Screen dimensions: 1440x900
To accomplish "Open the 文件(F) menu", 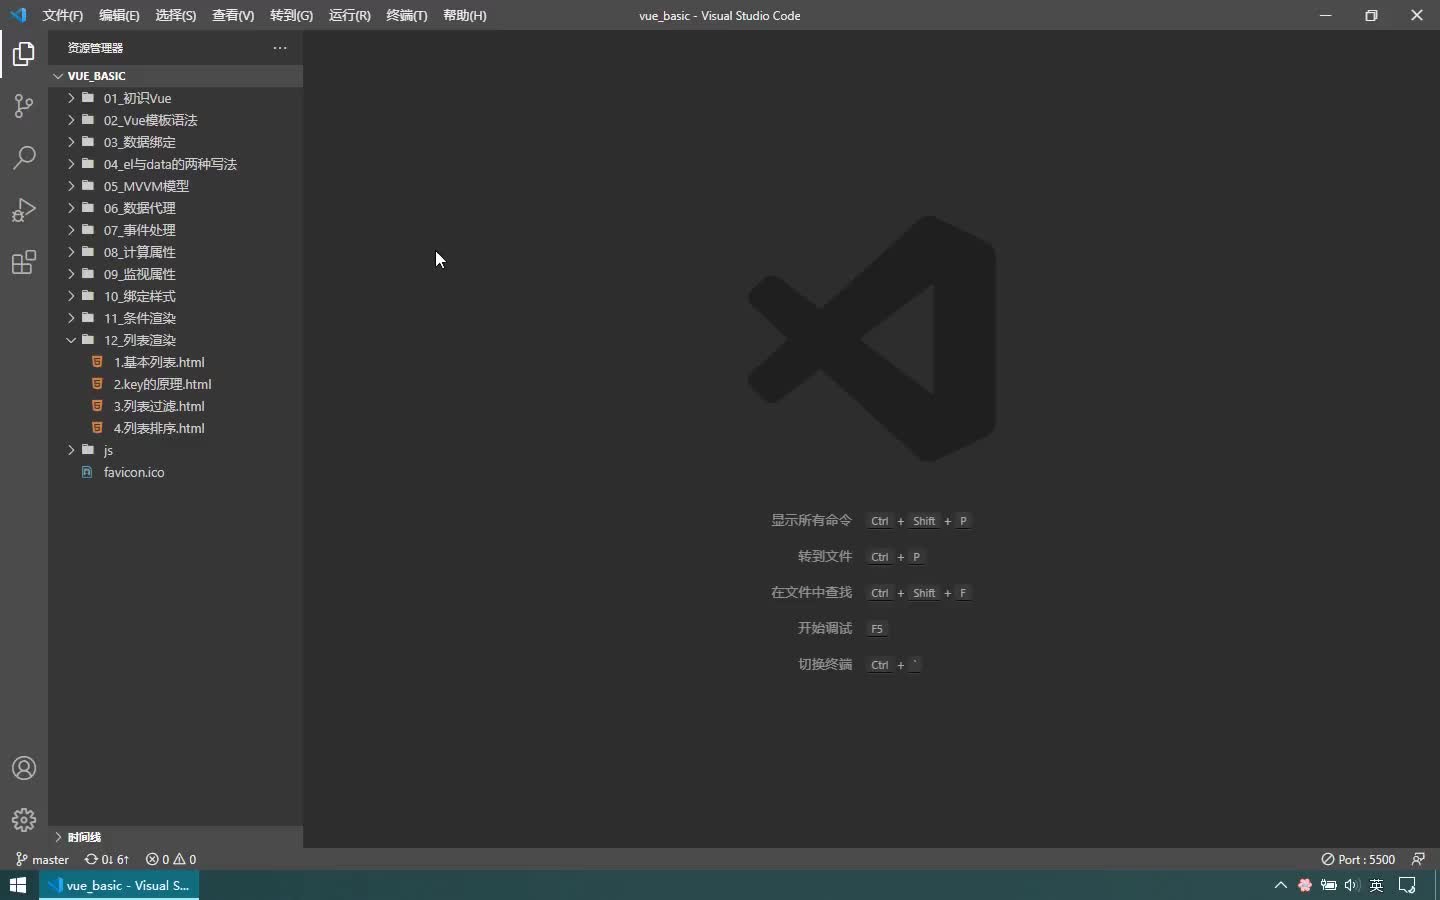I will point(63,15).
